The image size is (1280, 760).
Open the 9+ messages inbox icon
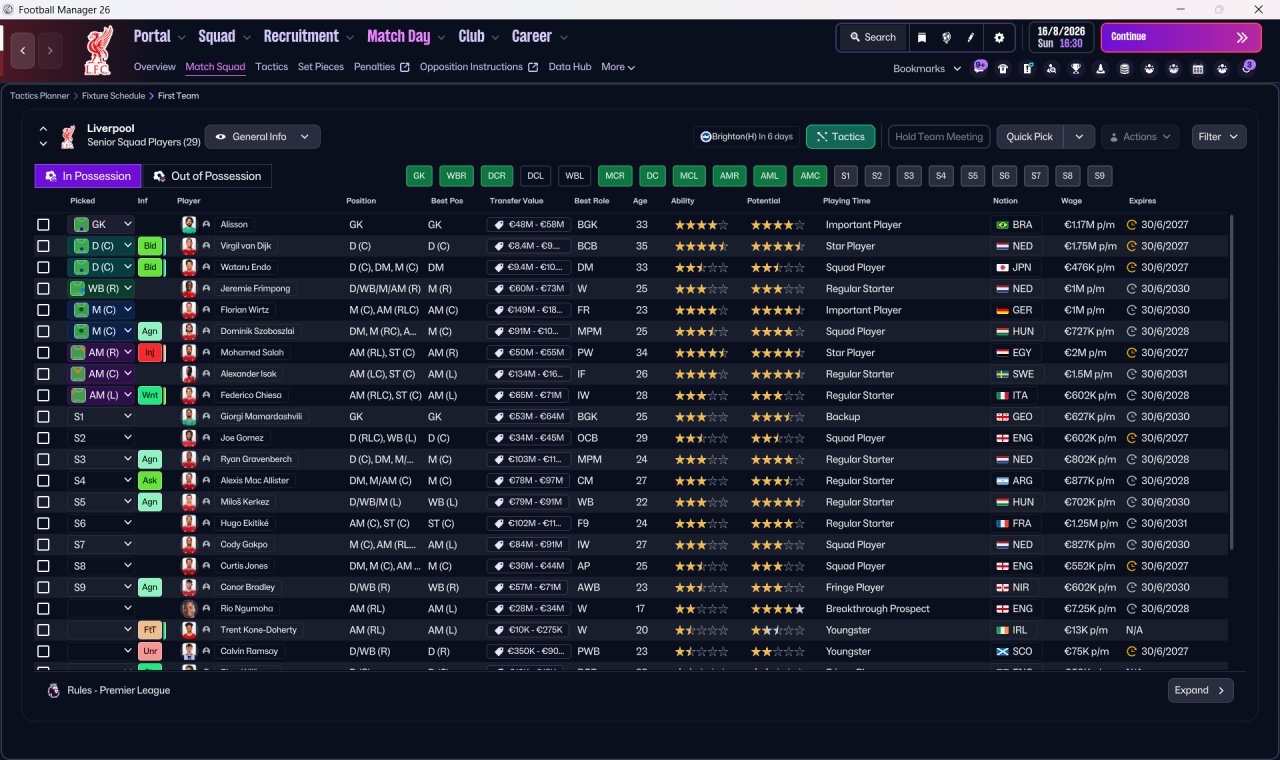pyautogui.click(x=980, y=67)
